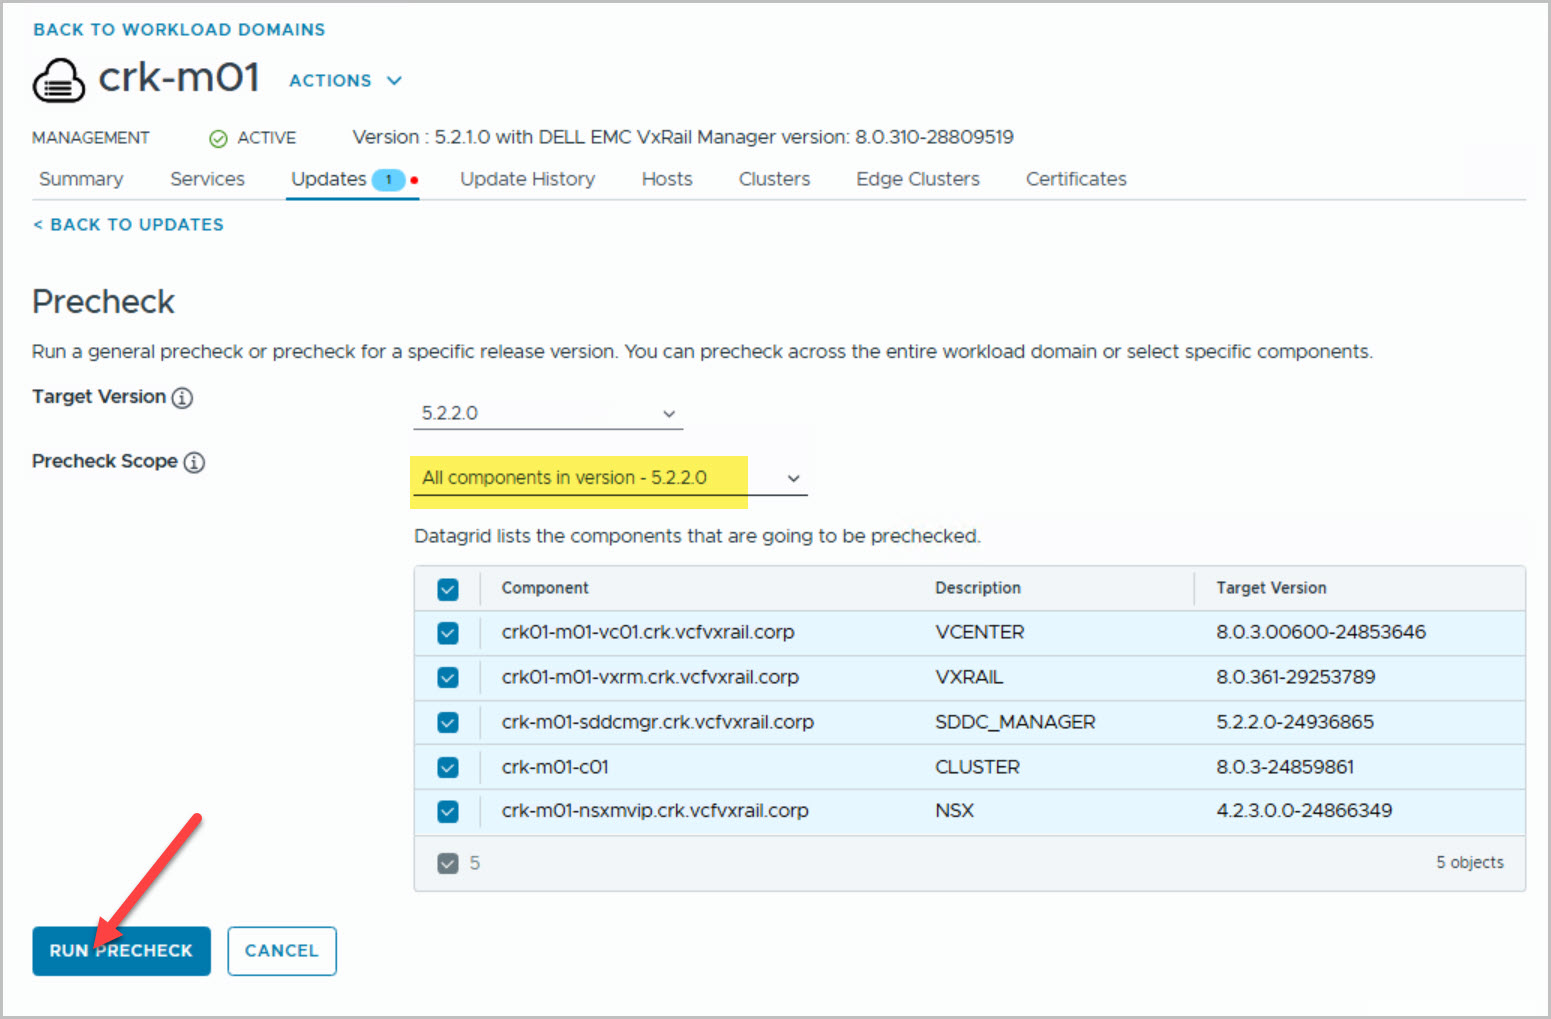Viewport: 1551px width, 1019px height.
Task: Uncheck the VCENTER component checkbox
Action: [x=448, y=633]
